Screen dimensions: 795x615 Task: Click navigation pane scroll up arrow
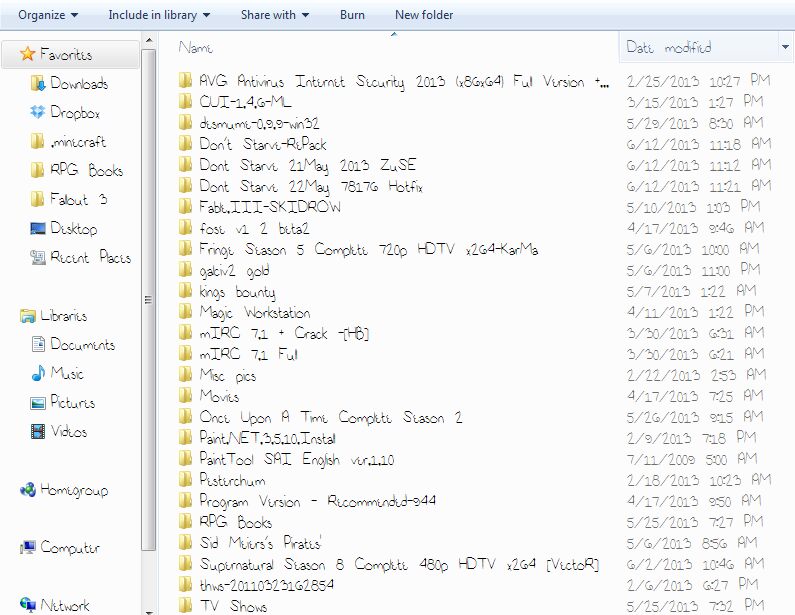tap(149, 40)
